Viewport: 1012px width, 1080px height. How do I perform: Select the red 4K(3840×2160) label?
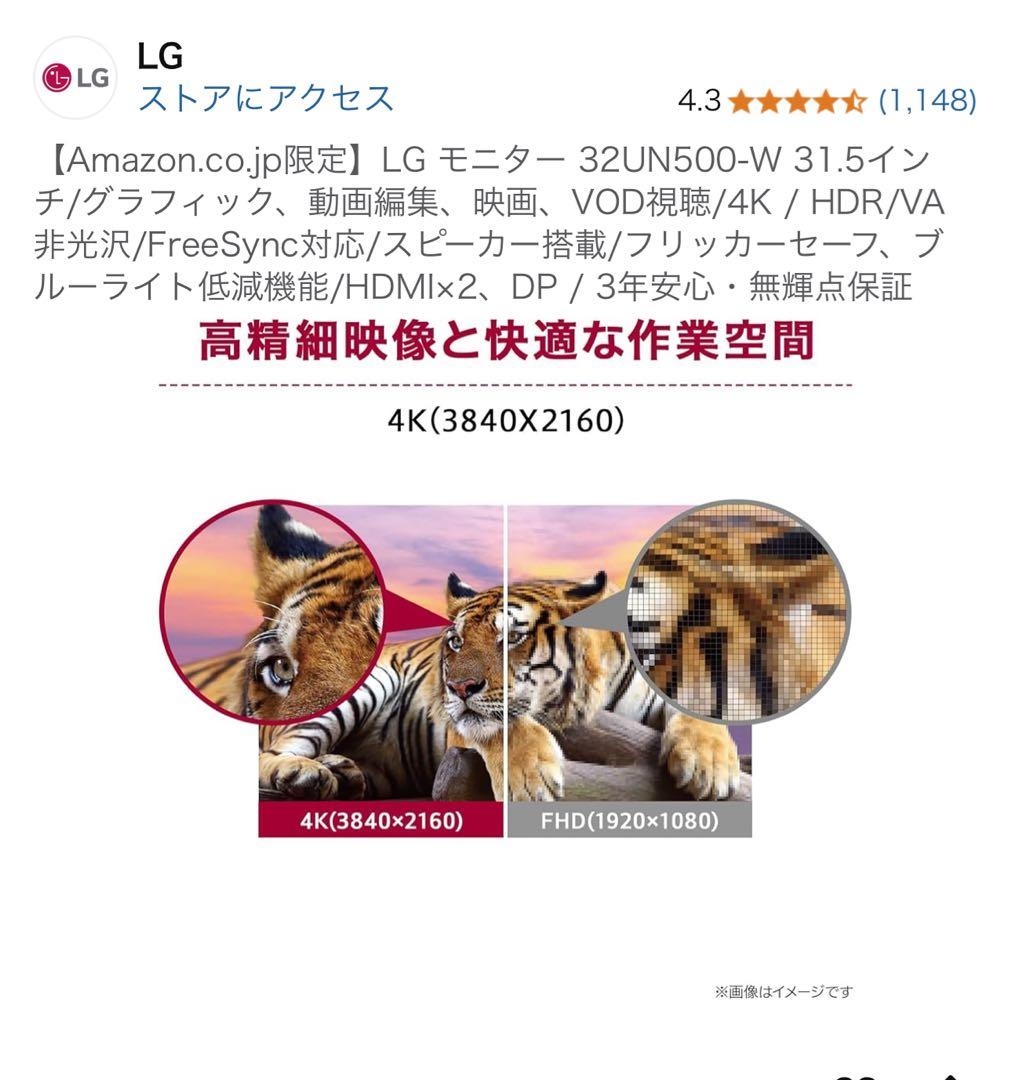click(x=381, y=820)
